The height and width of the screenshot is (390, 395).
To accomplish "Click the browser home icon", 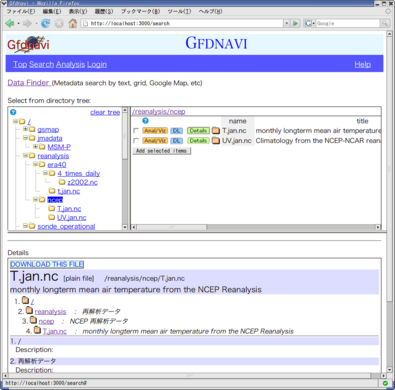I will point(73,23).
